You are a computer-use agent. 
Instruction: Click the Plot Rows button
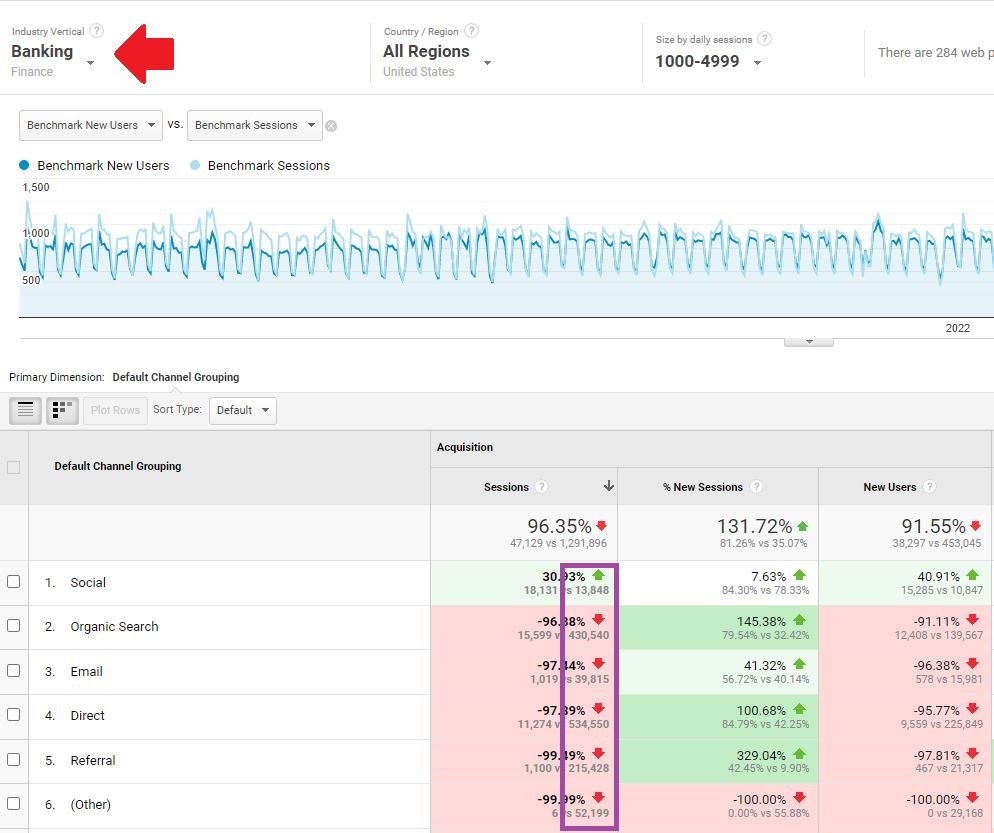click(x=115, y=410)
